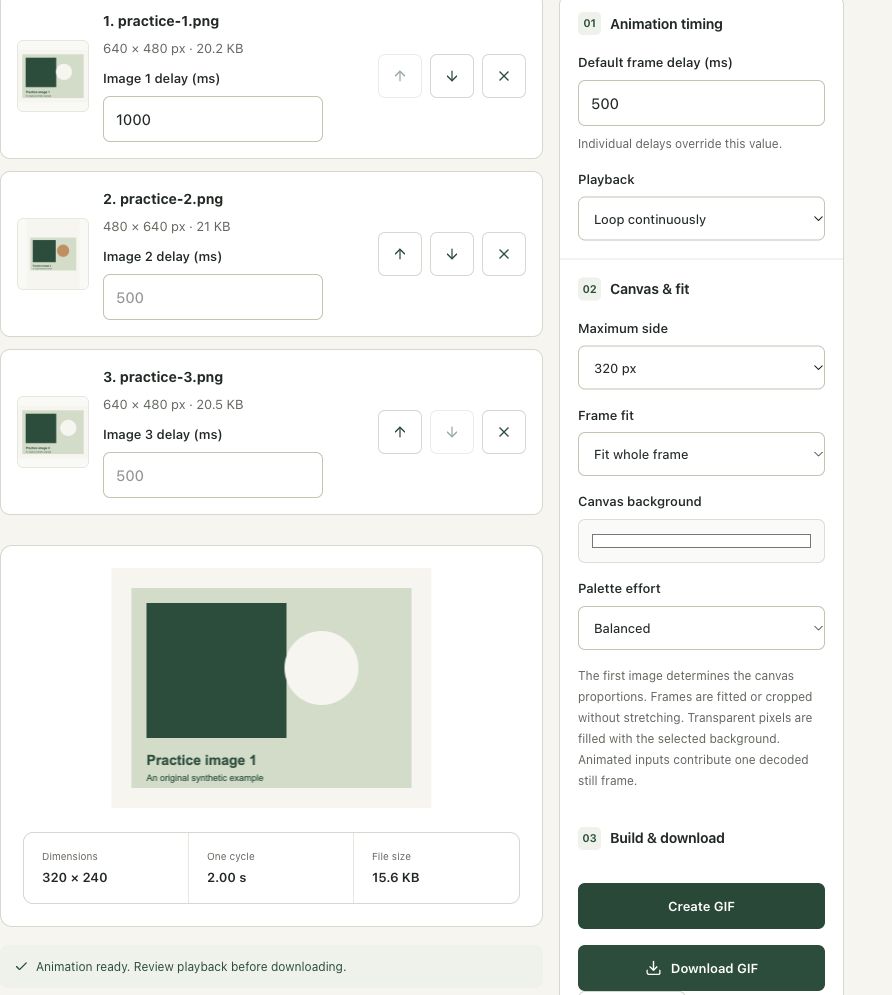Click the 1. practice-1.png file name
The image size is (892, 995).
point(161,21)
